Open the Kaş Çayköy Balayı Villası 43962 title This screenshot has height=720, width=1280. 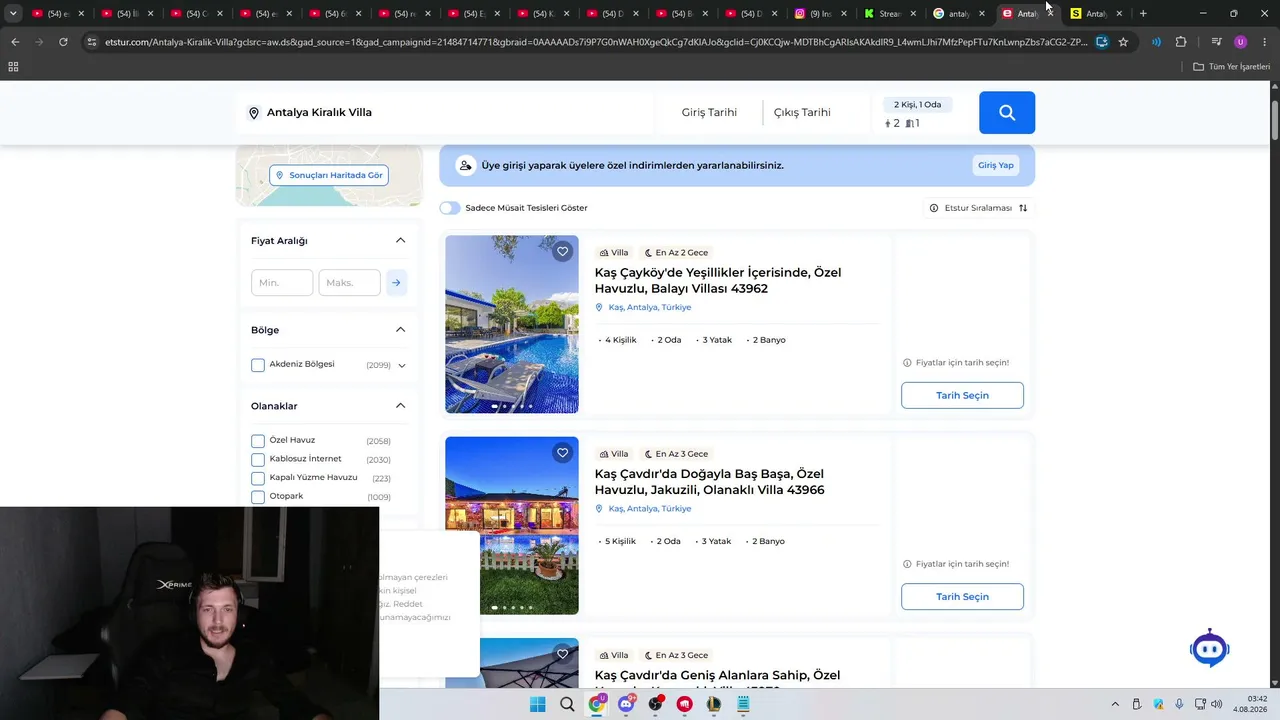[718, 280]
